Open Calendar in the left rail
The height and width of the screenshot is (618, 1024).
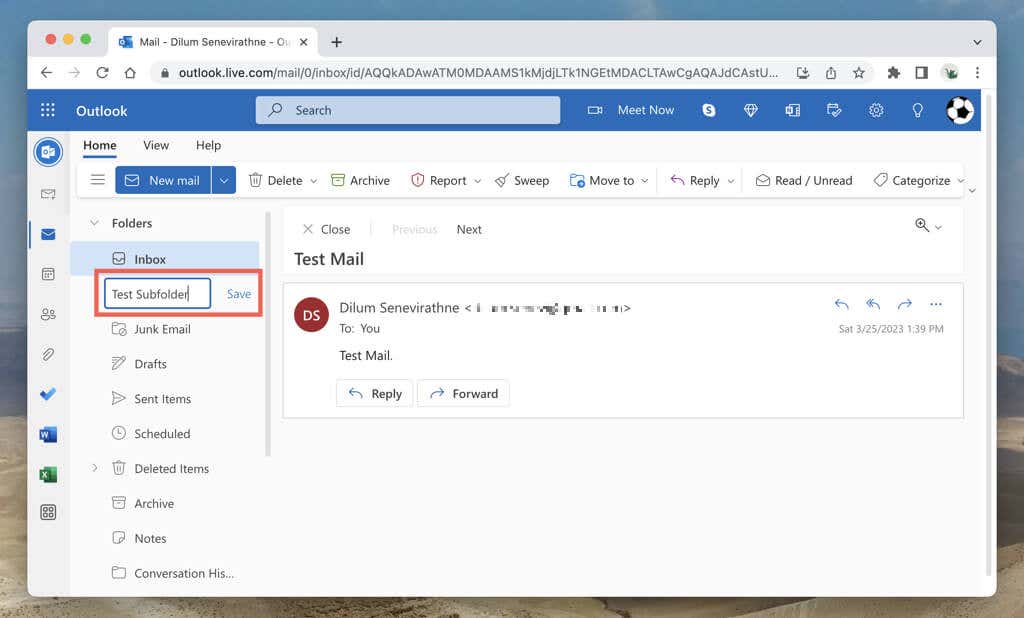(48, 274)
